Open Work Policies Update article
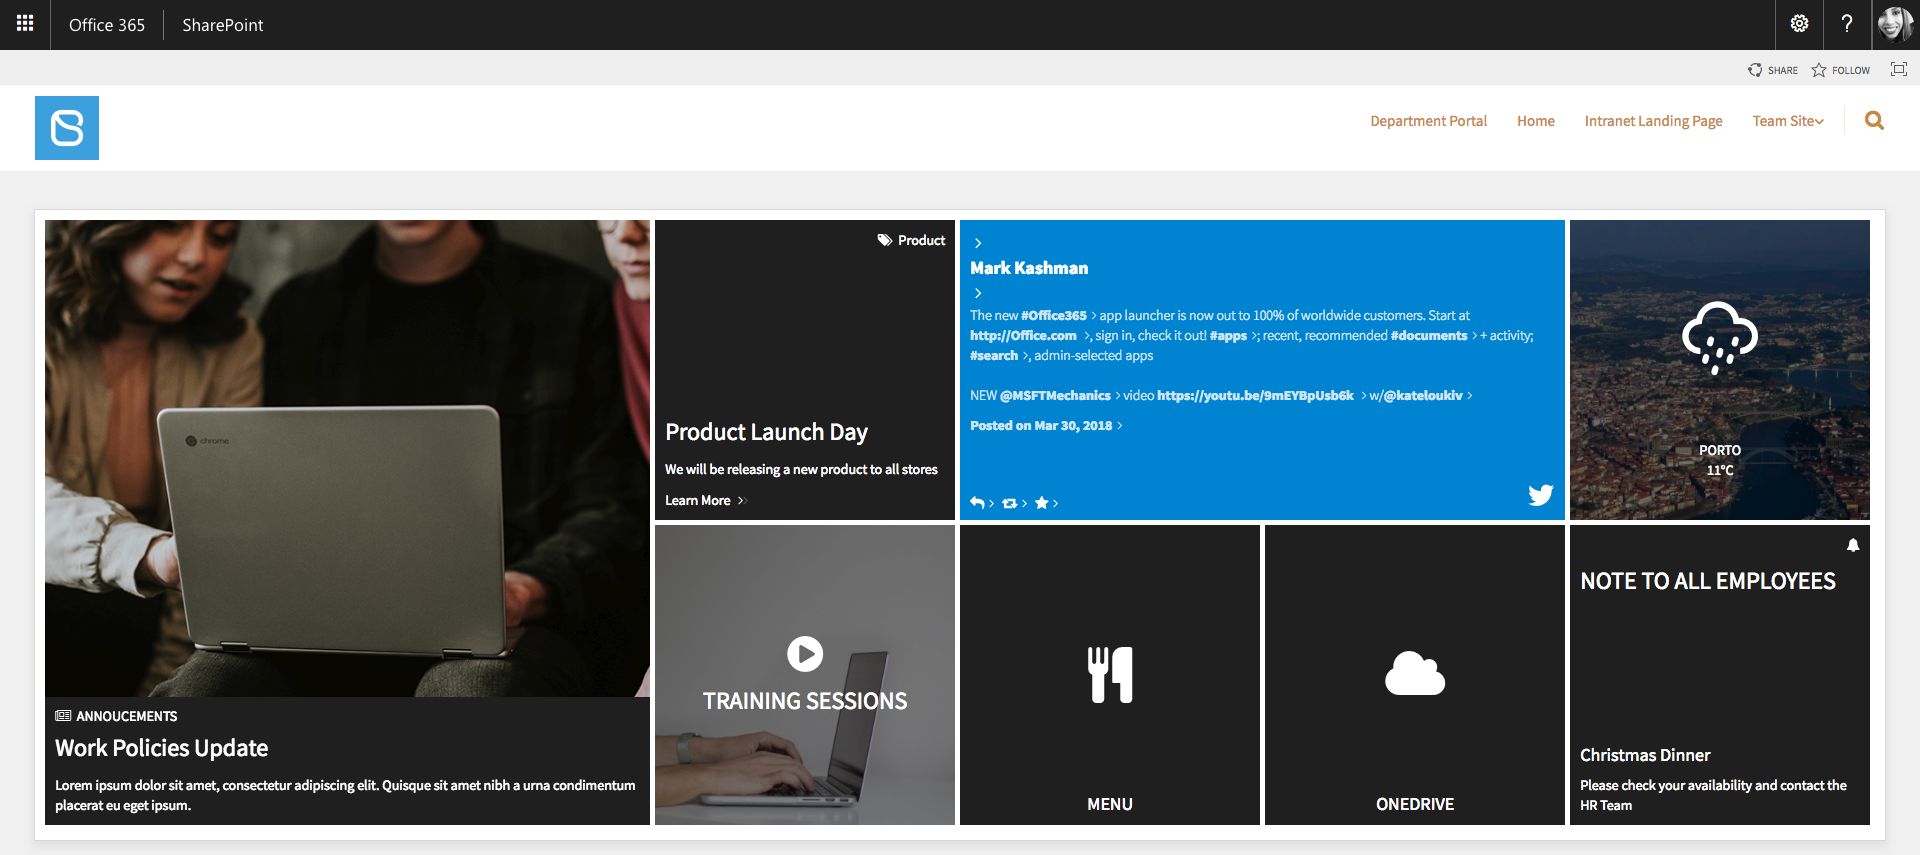This screenshot has width=1920, height=855. pos(161,748)
